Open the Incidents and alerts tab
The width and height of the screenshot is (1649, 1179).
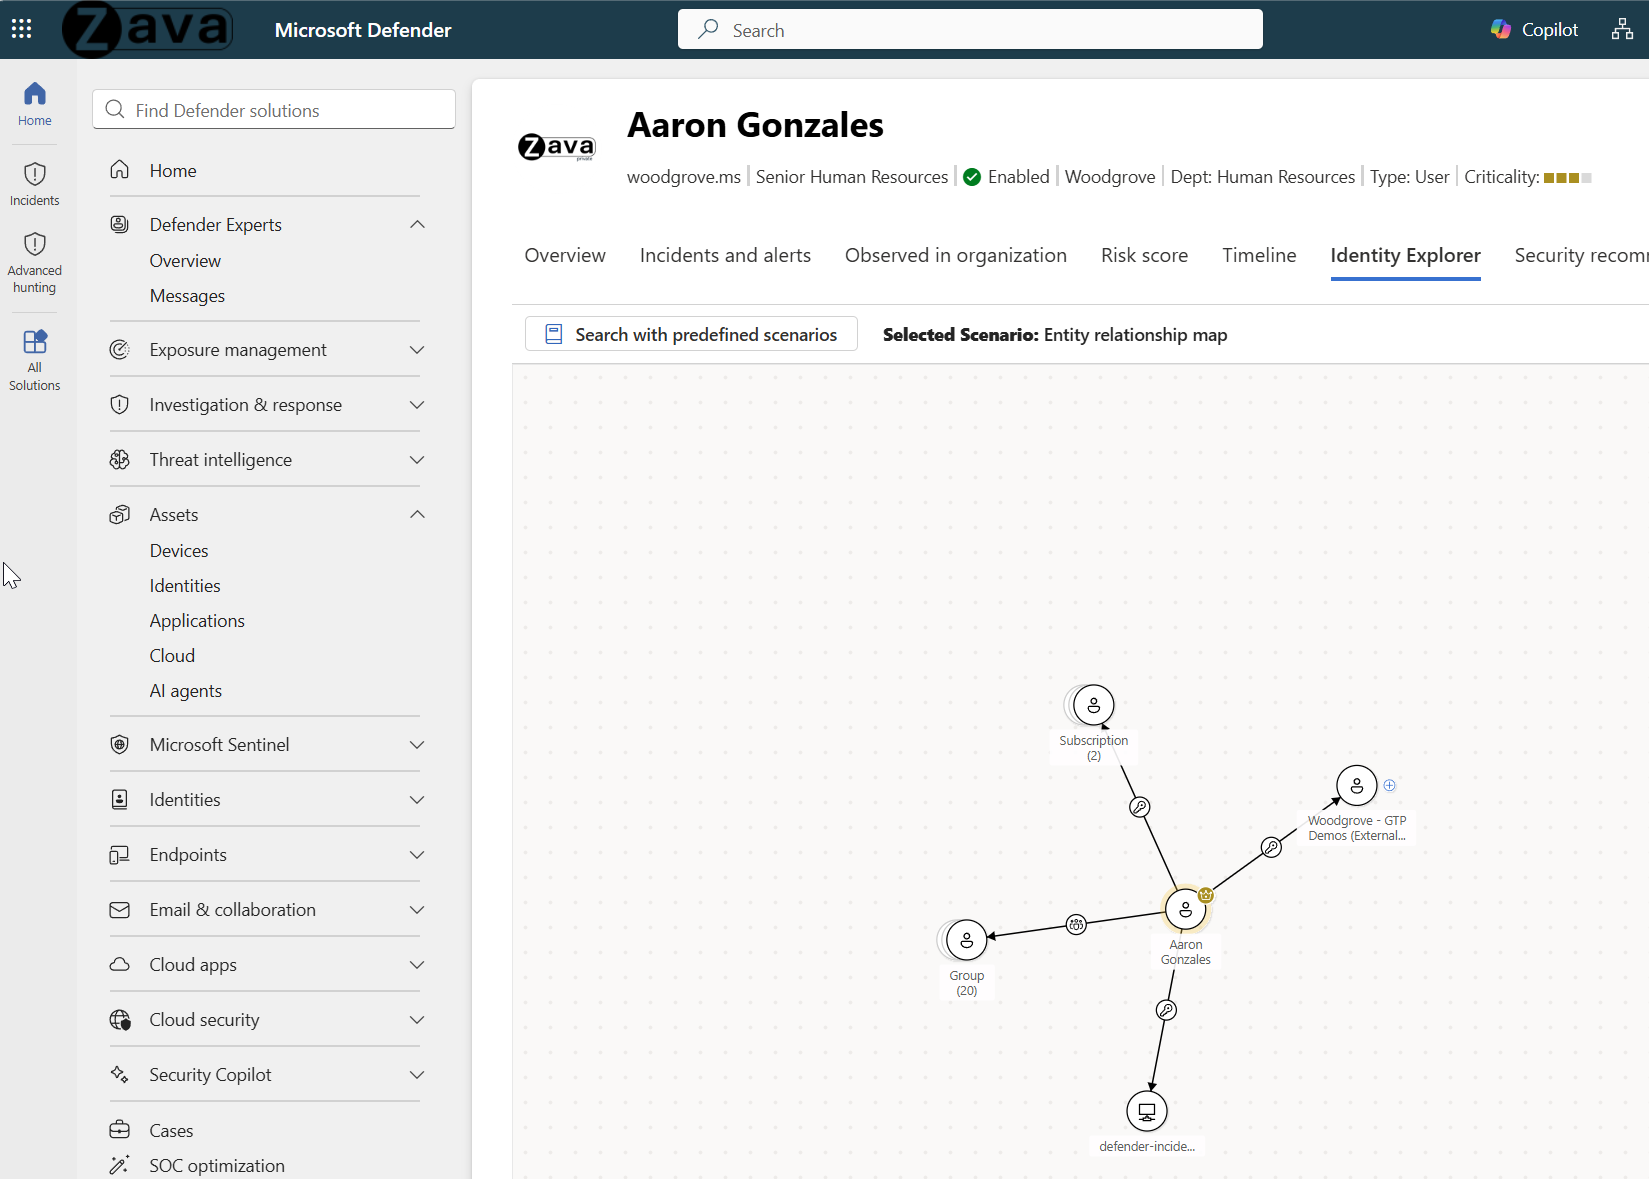coord(725,255)
